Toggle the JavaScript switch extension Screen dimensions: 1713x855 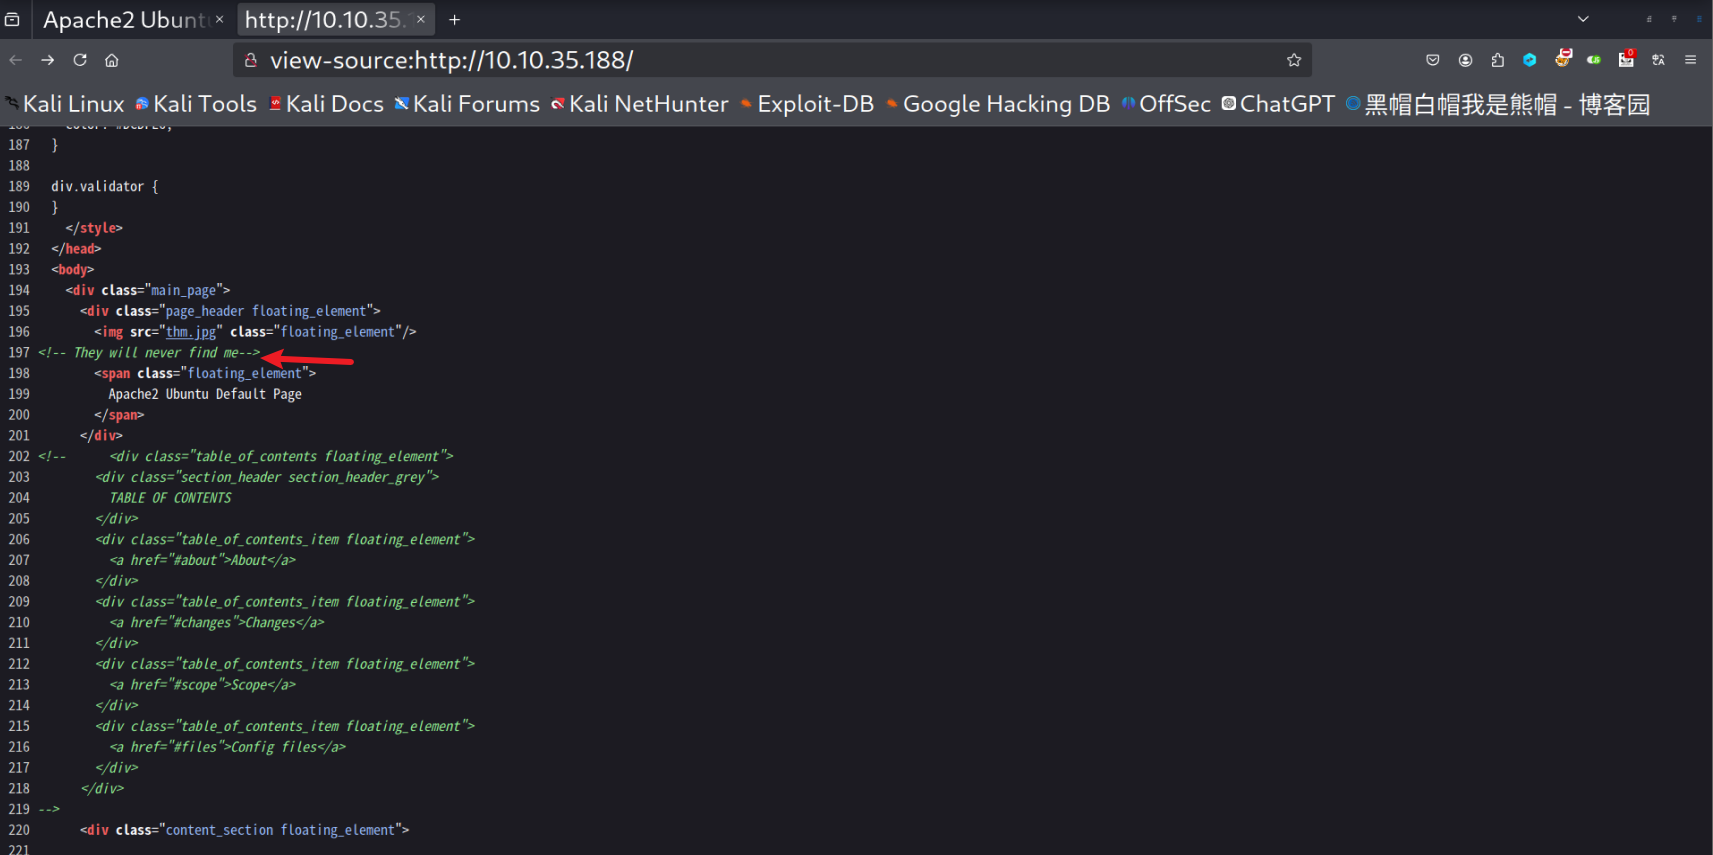1594,60
